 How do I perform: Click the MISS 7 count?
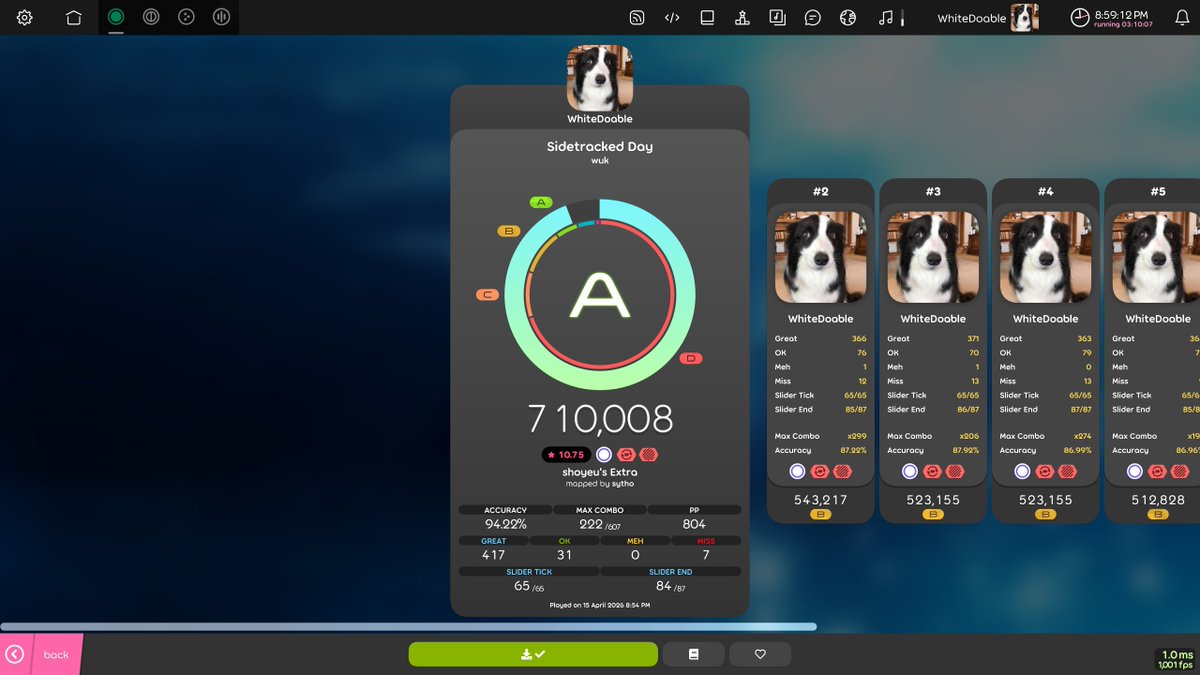pyautogui.click(x=706, y=548)
